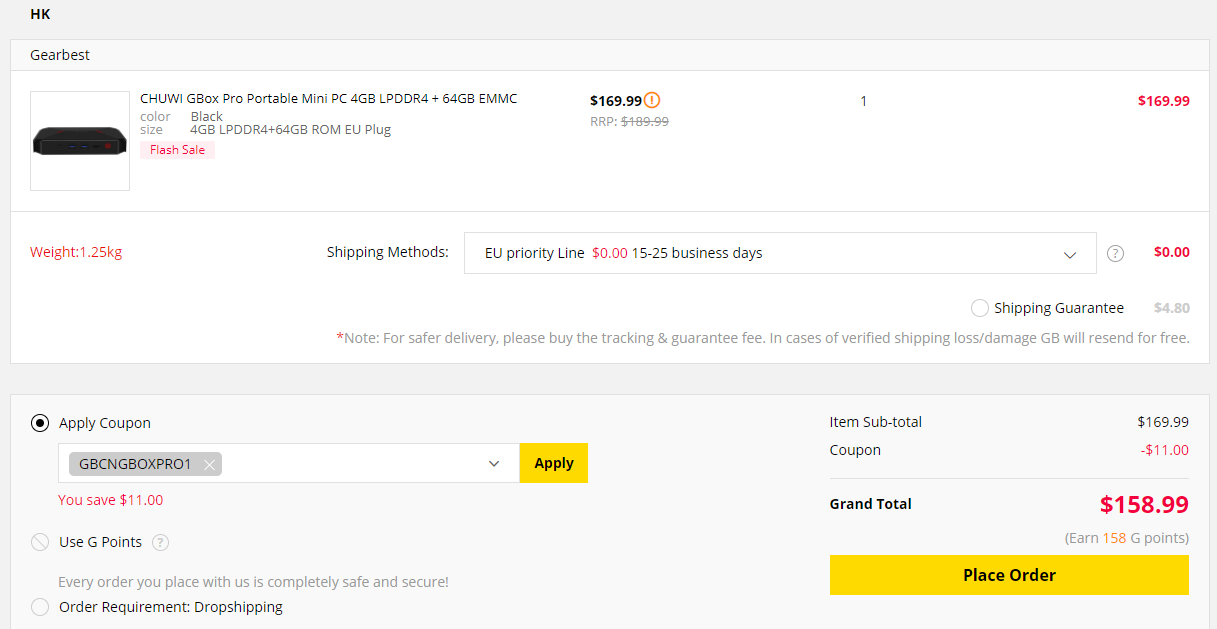Select the Use G Points option
The width and height of the screenshot is (1217, 629).
pyautogui.click(x=40, y=542)
